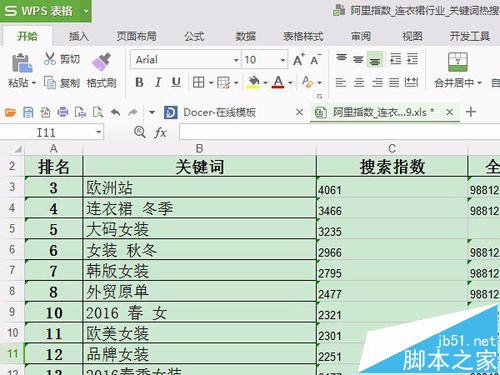Open the Name Box dropdown
Image resolution: width=500 pixels, height=375 pixels.
click(x=99, y=132)
